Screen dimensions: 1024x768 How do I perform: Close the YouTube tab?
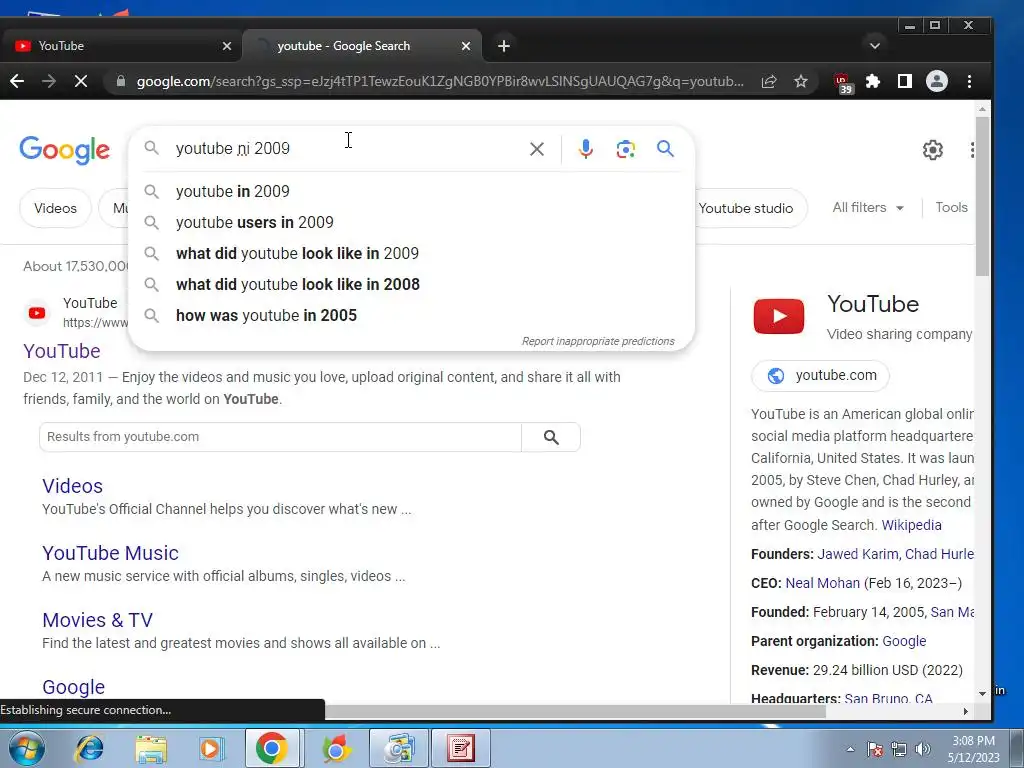(x=227, y=46)
